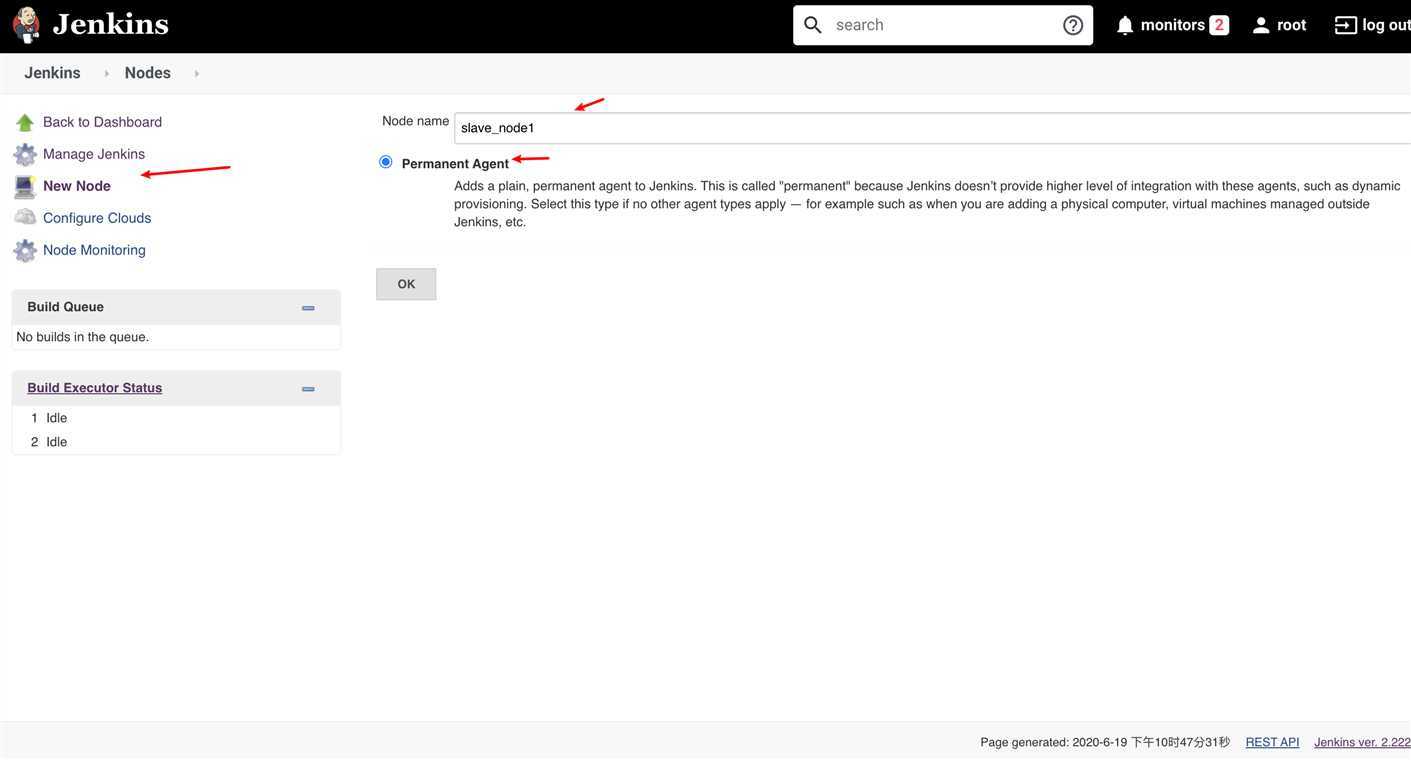Click the green up arrow dashboard icon

coord(25,122)
